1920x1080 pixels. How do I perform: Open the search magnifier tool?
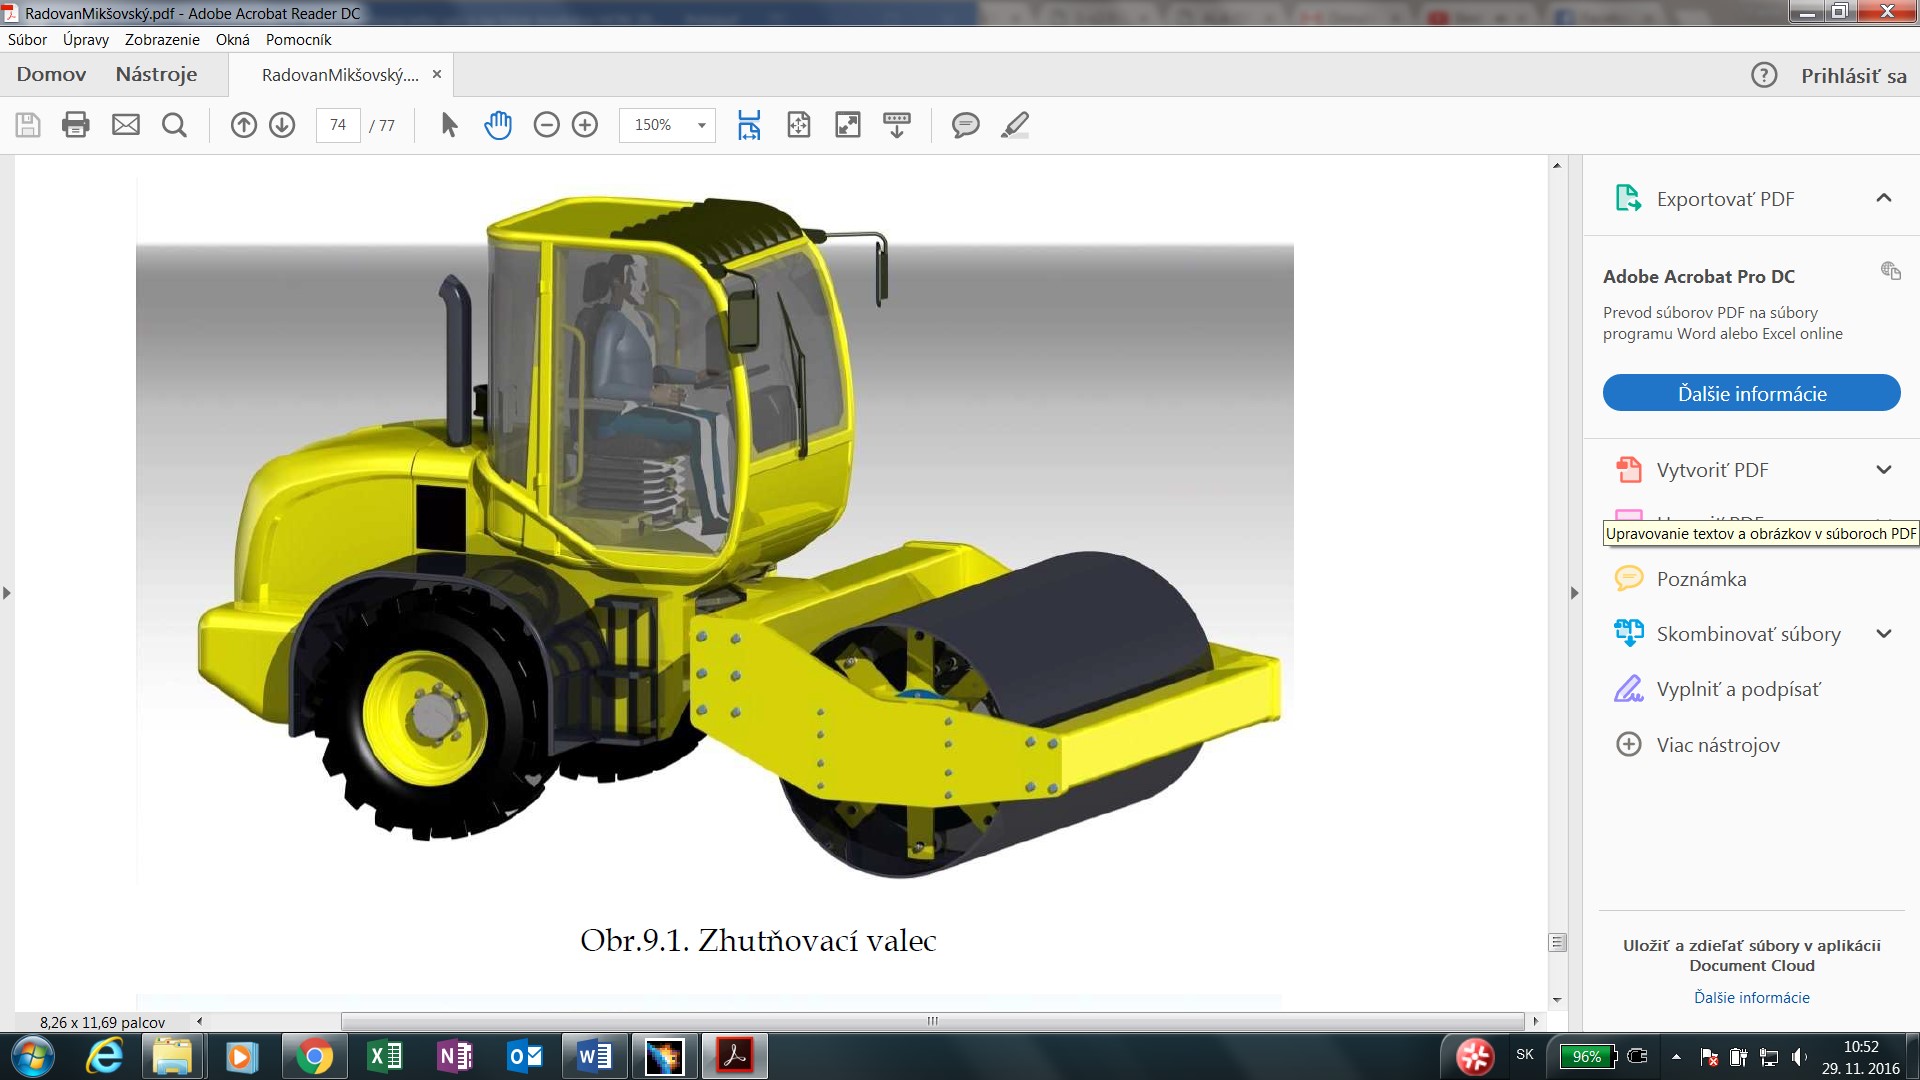[174, 125]
